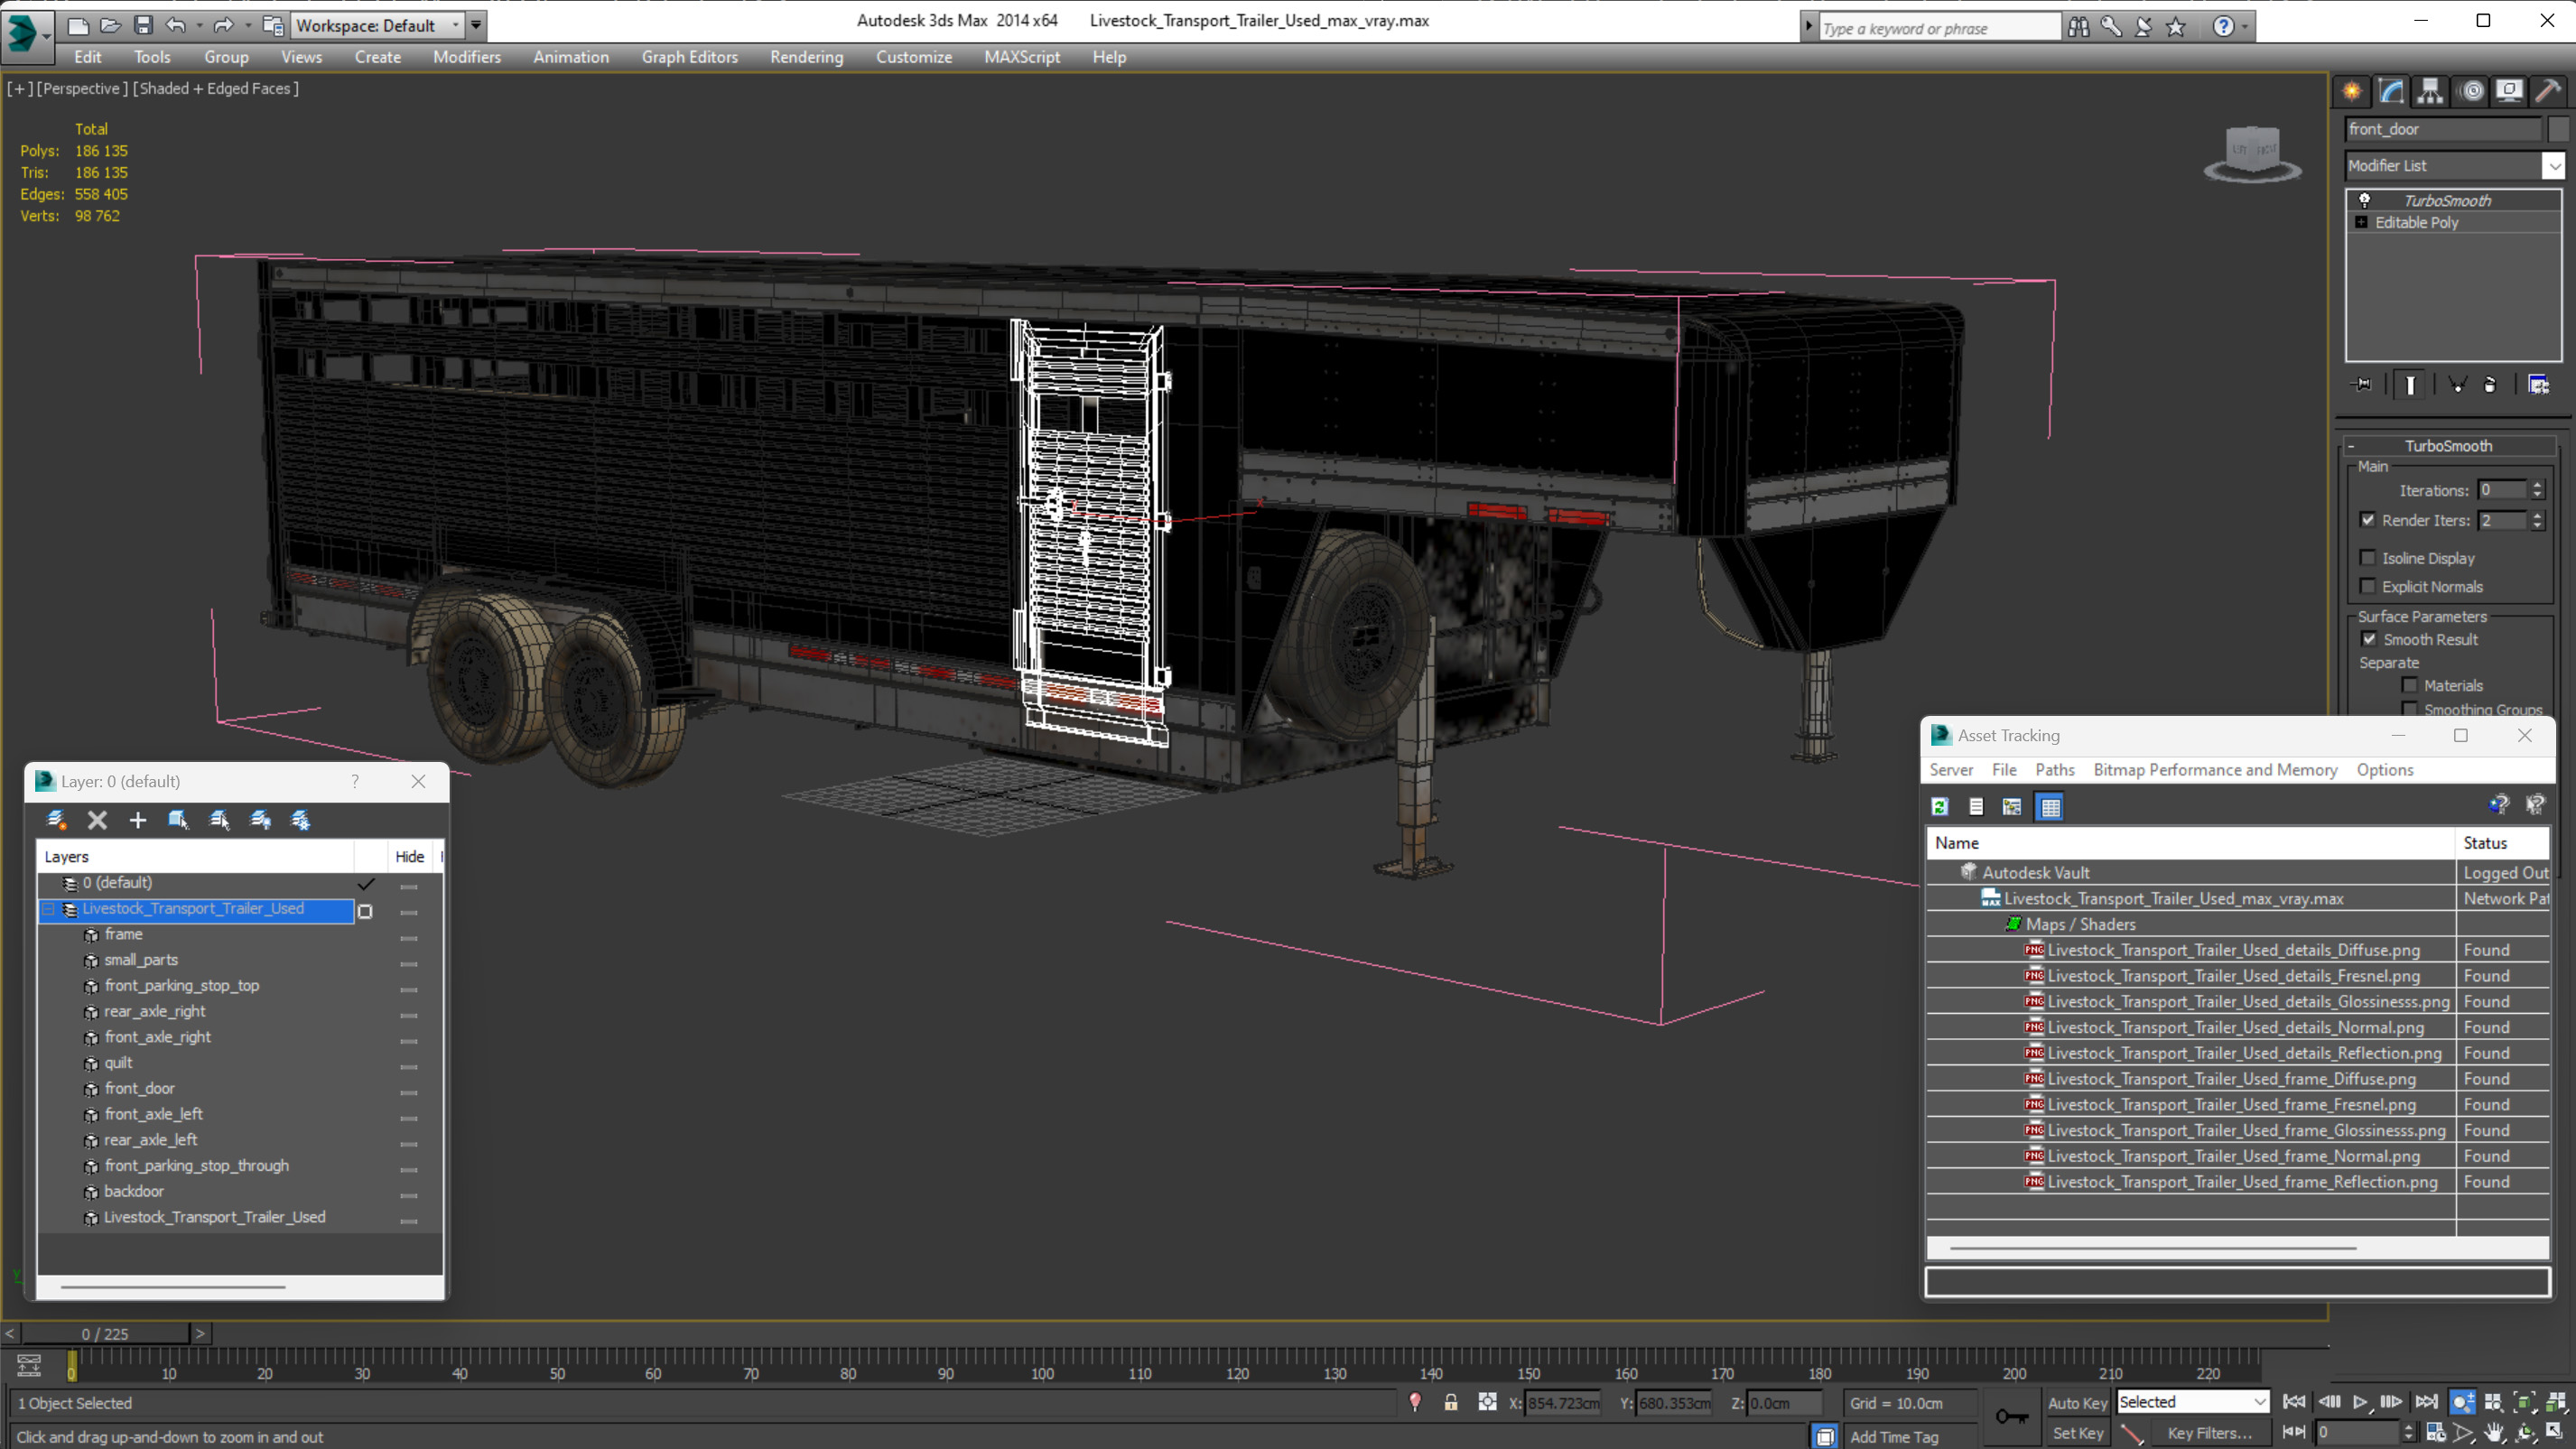Click the keyword search input field
The image size is (2576, 1449).
point(1939,28)
